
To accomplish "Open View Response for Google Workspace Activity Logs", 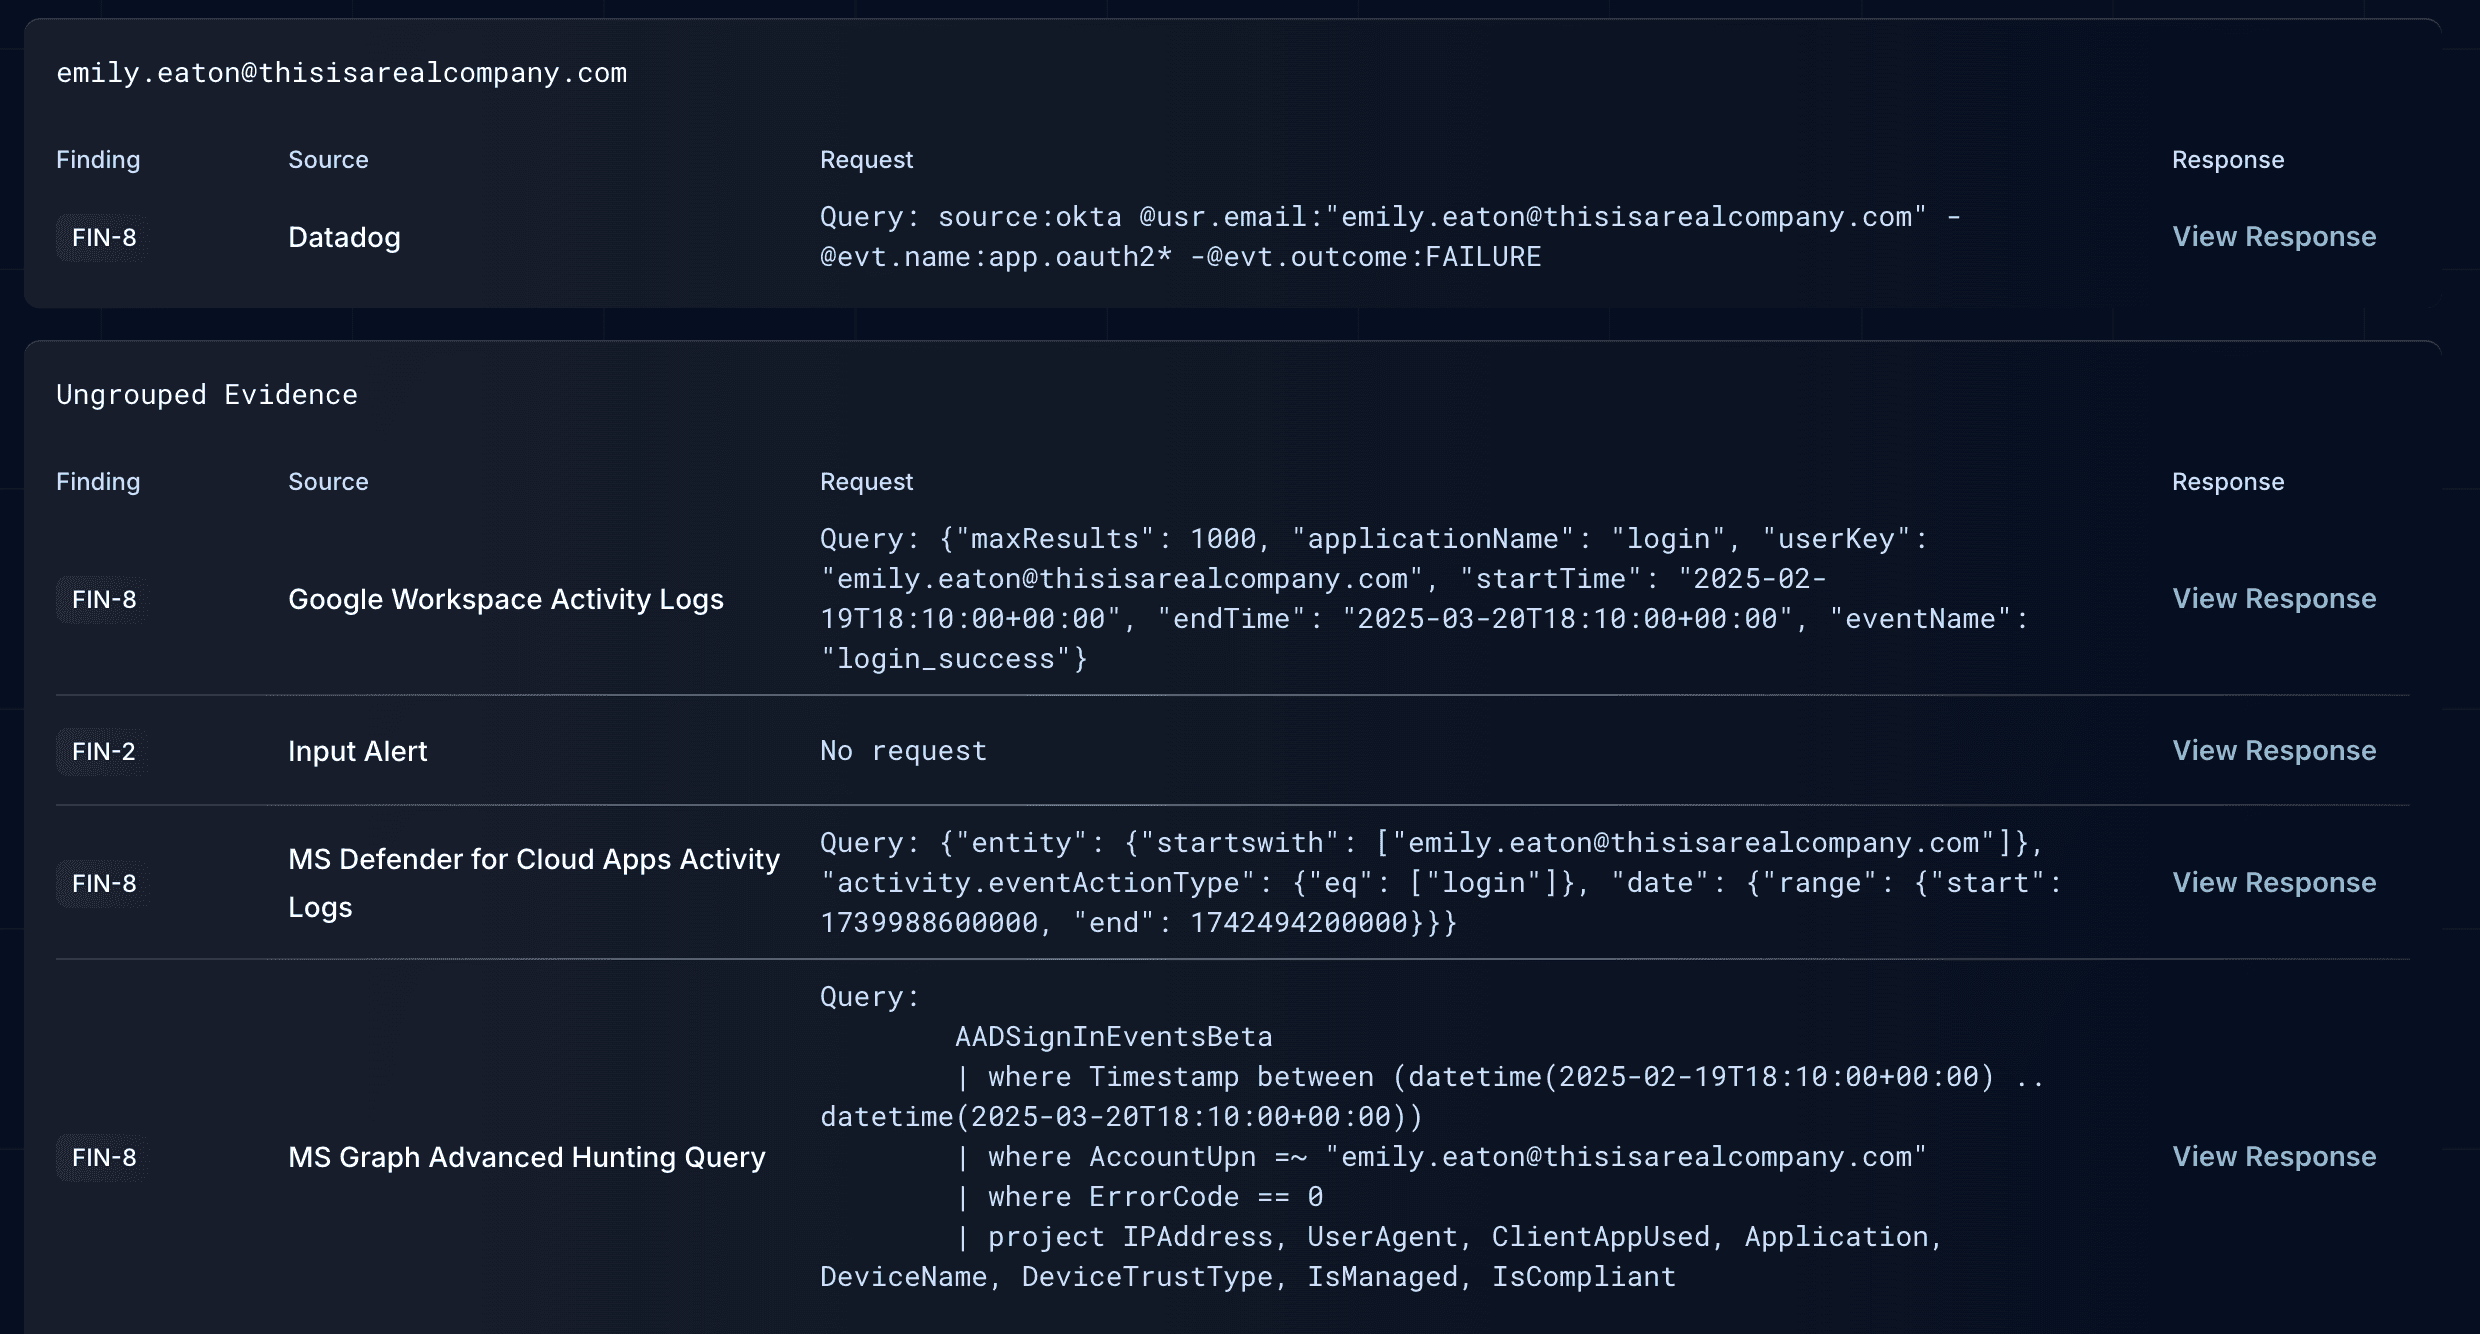I will pyautogui.click(x=2274, y=599).
